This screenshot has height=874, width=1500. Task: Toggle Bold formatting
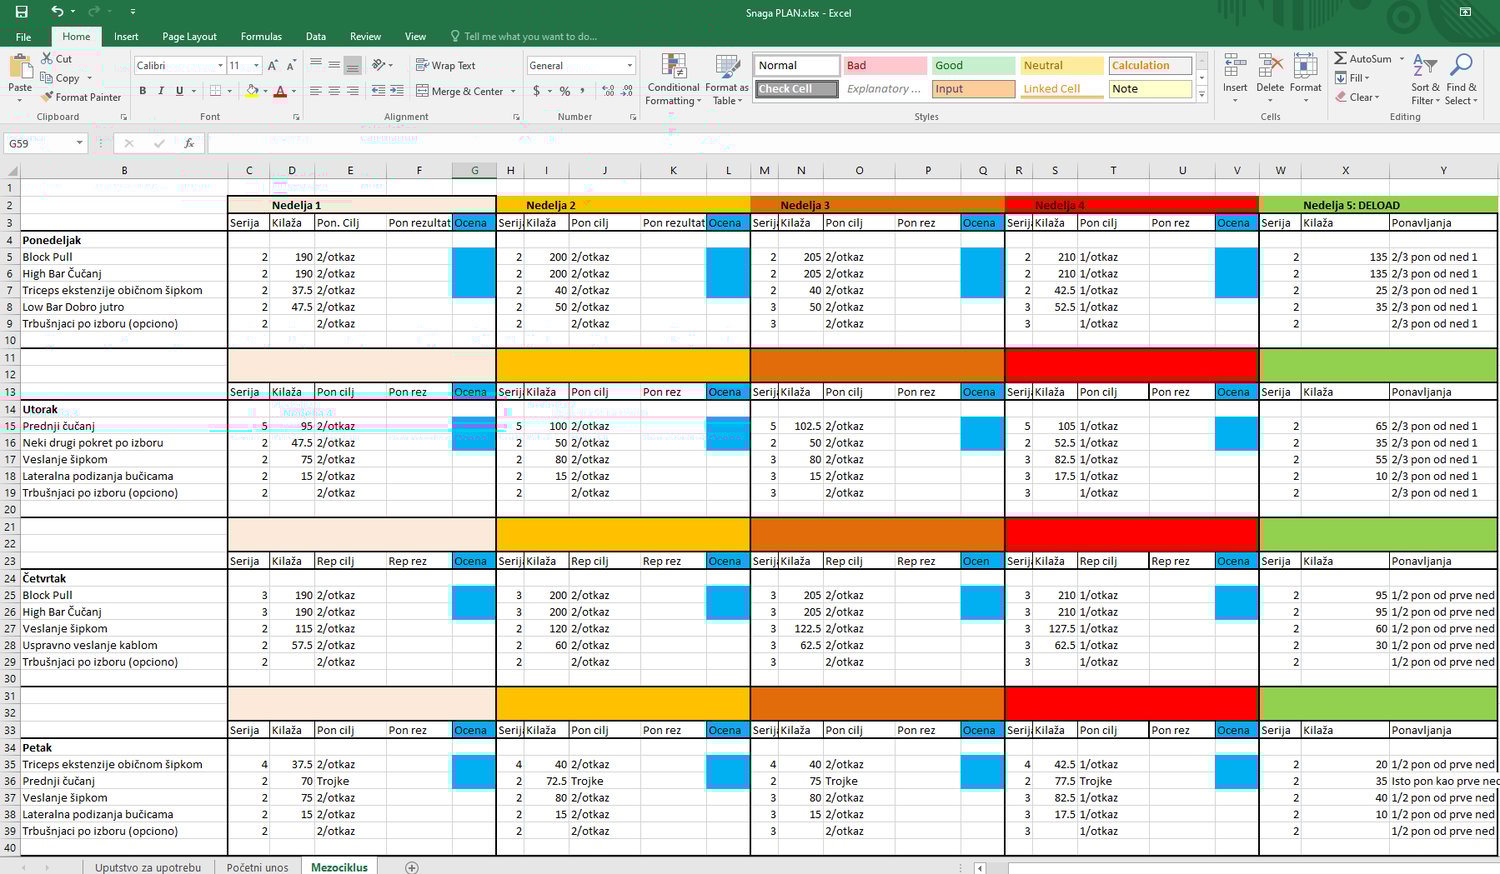click(x=143, y=91)
